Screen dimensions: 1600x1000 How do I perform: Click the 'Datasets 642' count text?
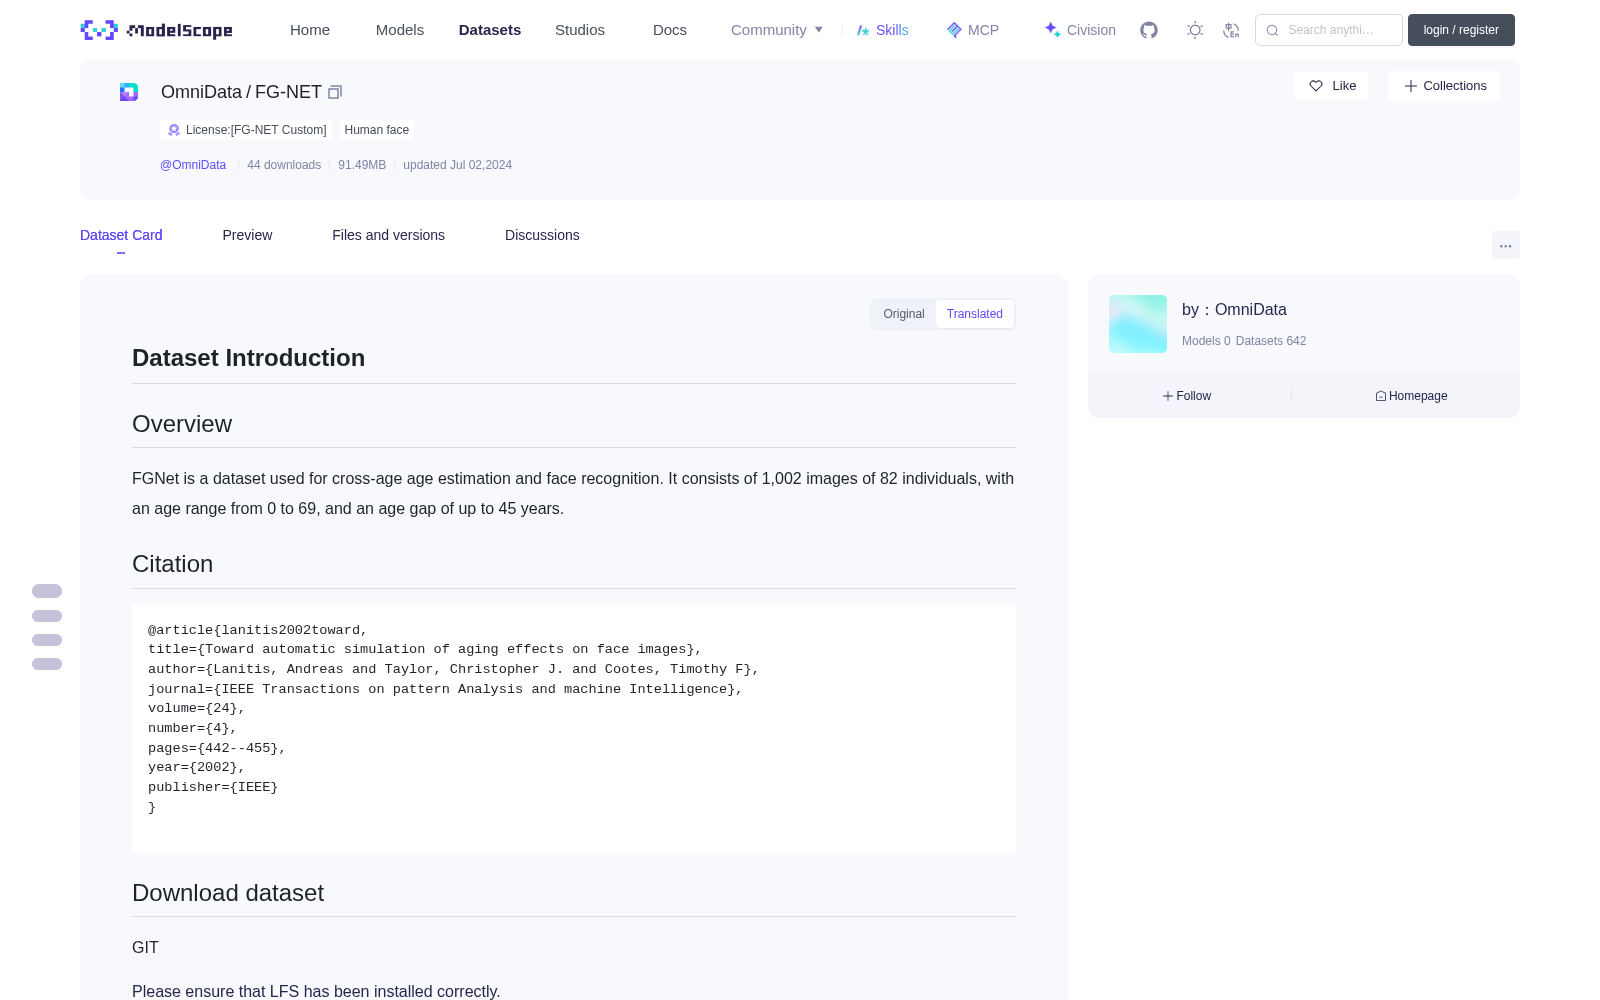1271,341
